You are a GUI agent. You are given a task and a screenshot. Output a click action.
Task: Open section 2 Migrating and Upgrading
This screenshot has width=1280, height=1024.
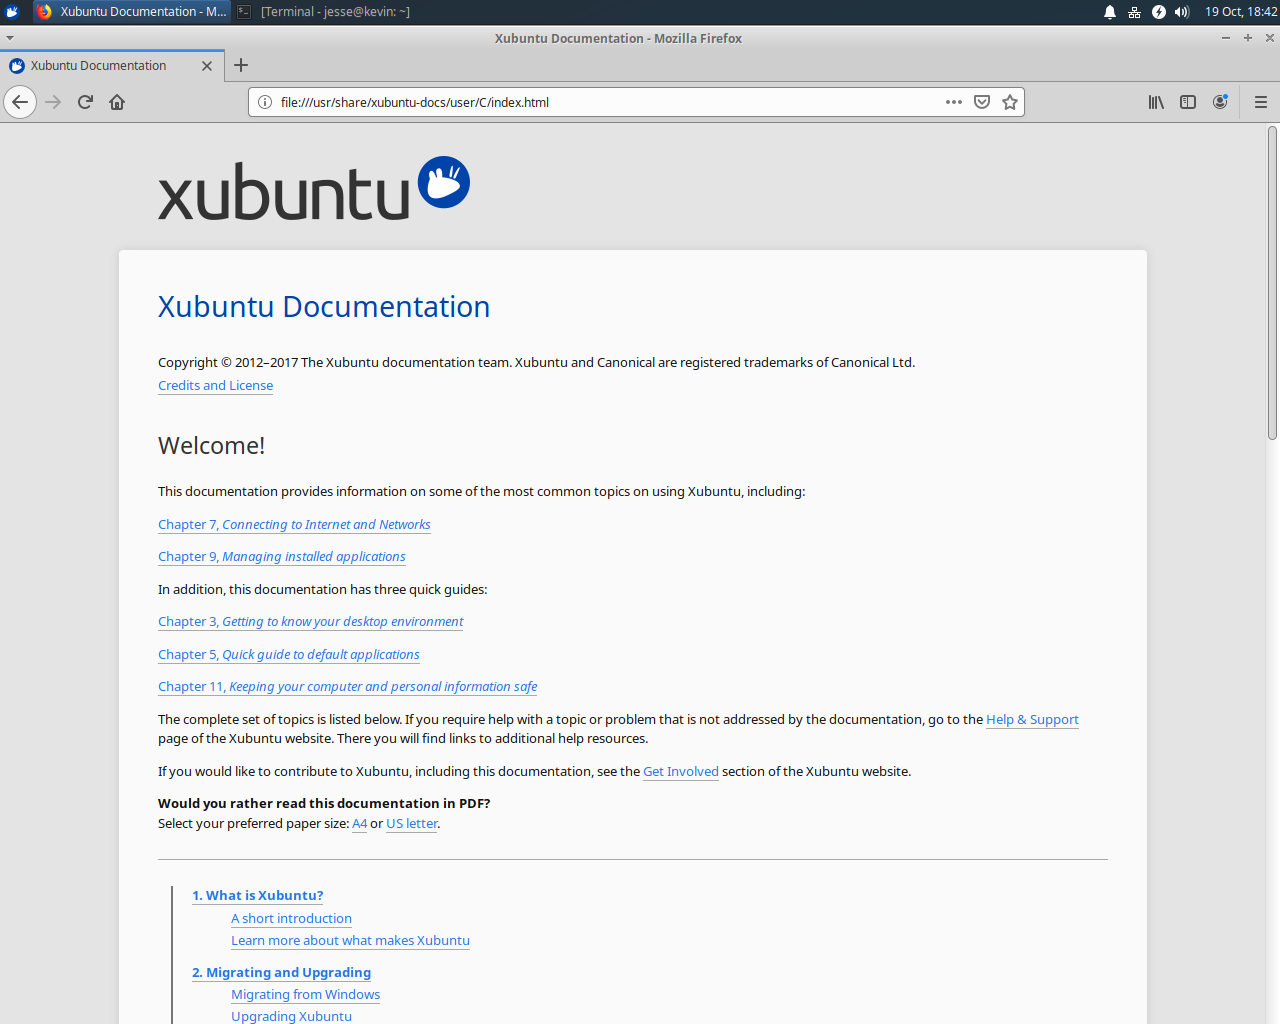281,973
